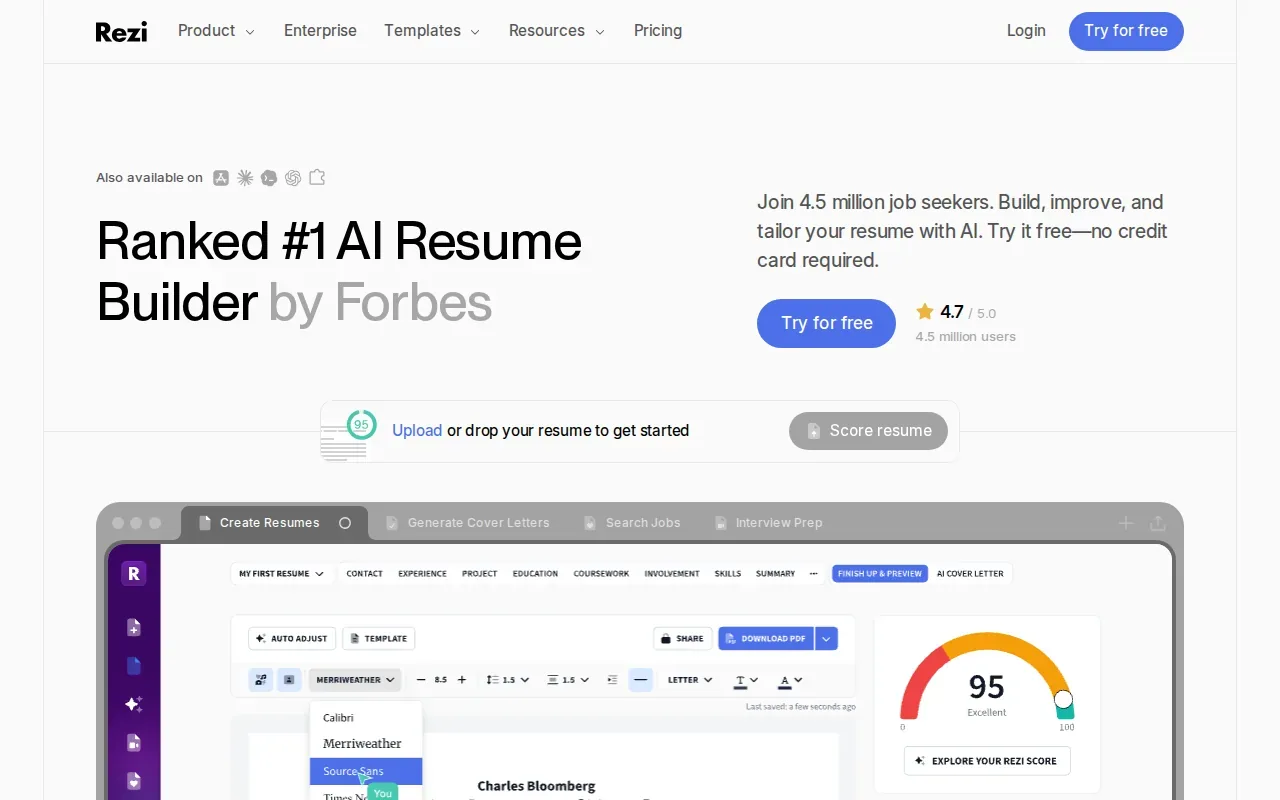Switch to the Generate Cover Letters tab
Viewport: 1280px width, 800px height.
[x=468, y=523]
